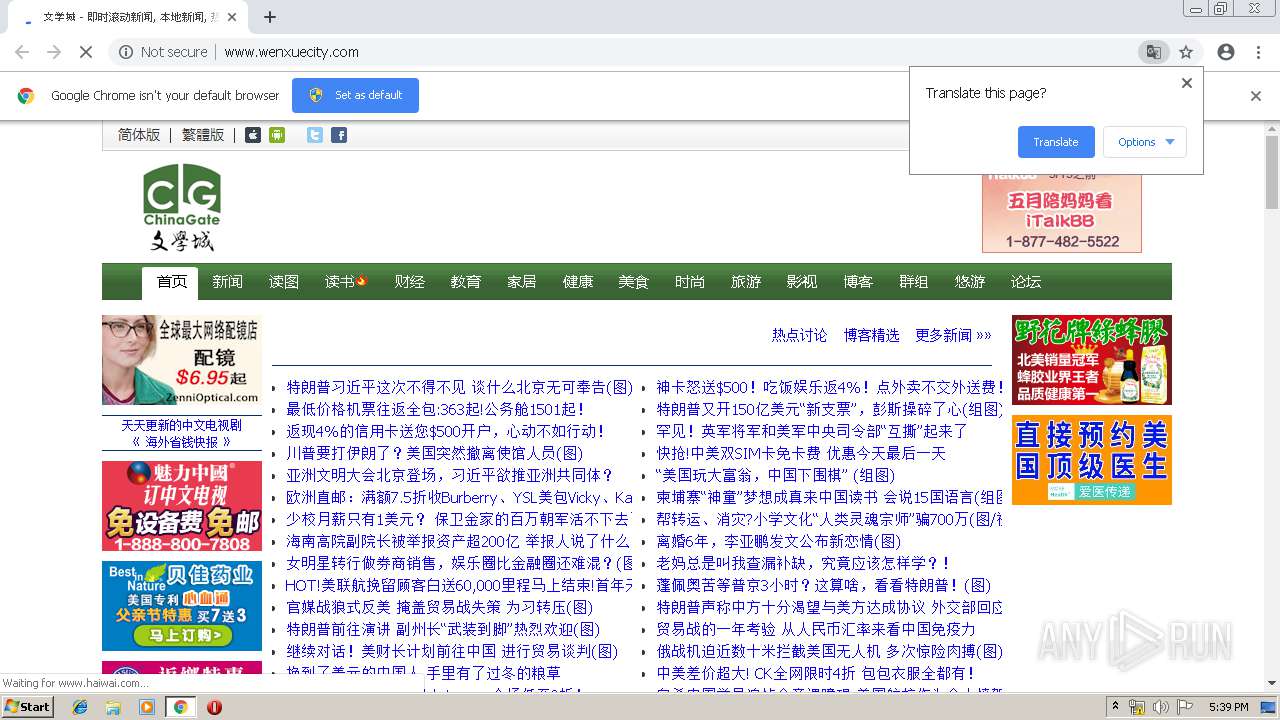
Task: Open a new browser tab
Action: pos(269,17)
